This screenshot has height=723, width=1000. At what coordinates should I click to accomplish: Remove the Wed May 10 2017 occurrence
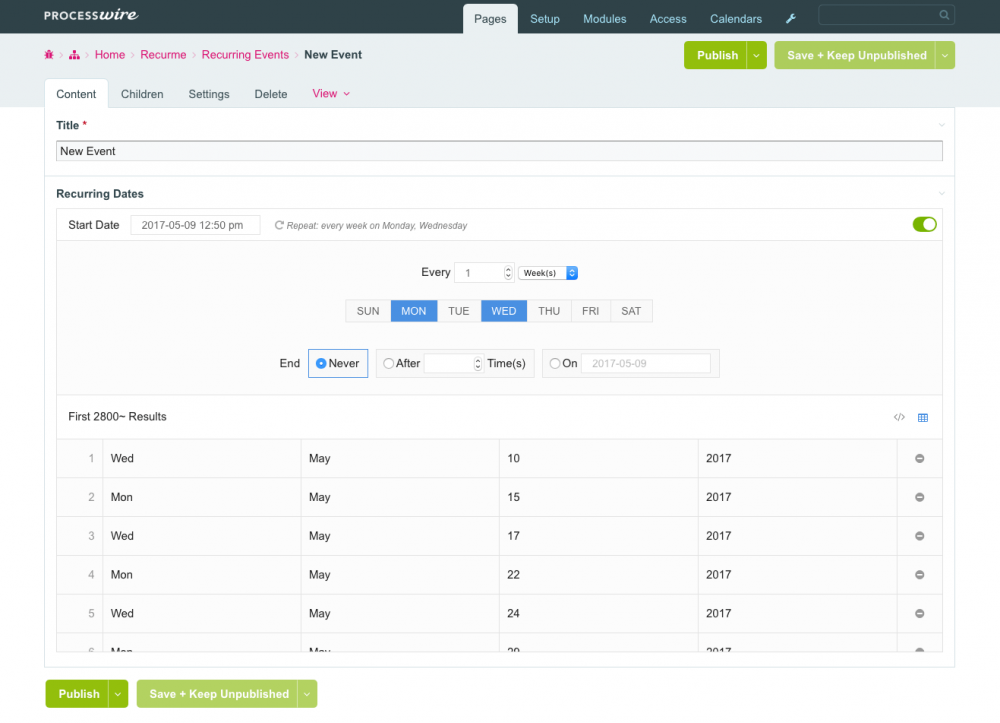point(919,458)
